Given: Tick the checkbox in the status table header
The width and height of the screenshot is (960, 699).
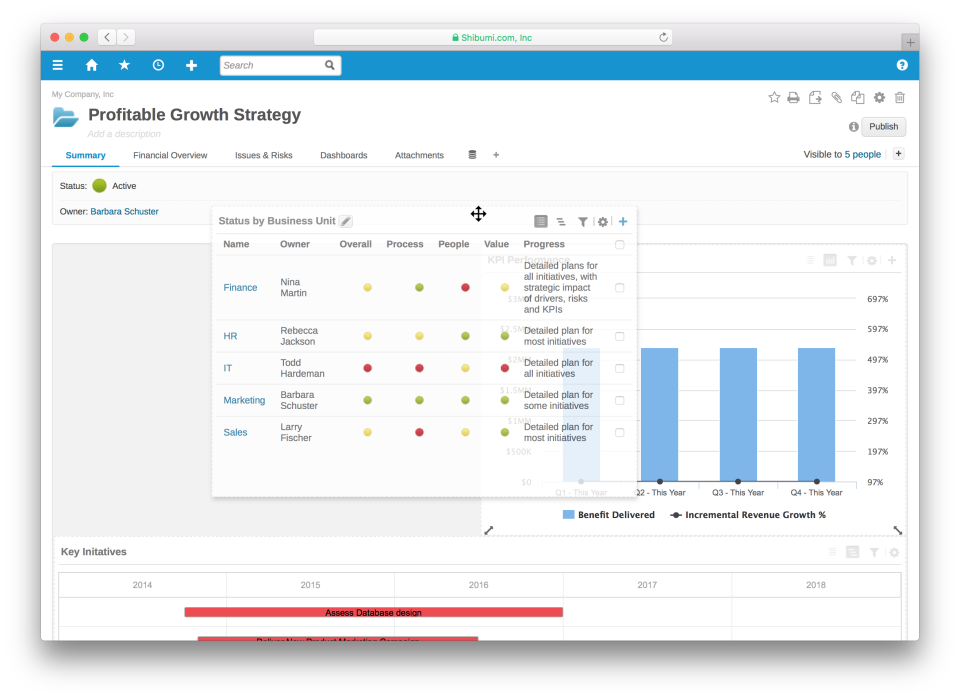Looking at the screenshot, I should coord(619,244).
